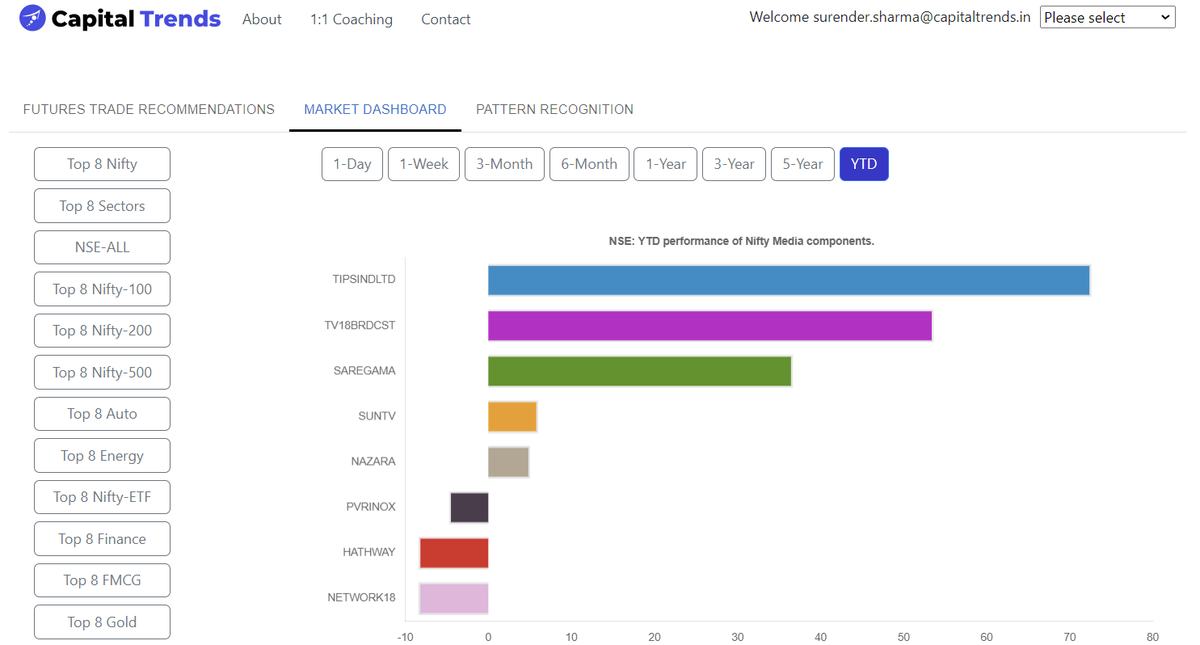Go to the Contact page
Viewport: 1200px width, 645px height.
click(x=446, y=19)
